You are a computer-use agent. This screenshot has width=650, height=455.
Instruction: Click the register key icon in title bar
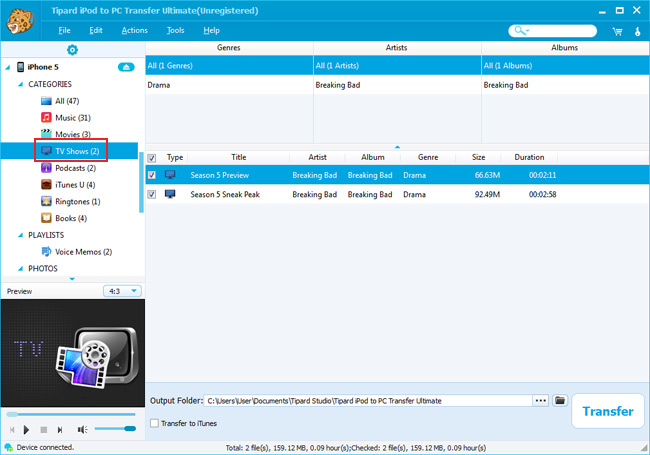pos(638,31)
